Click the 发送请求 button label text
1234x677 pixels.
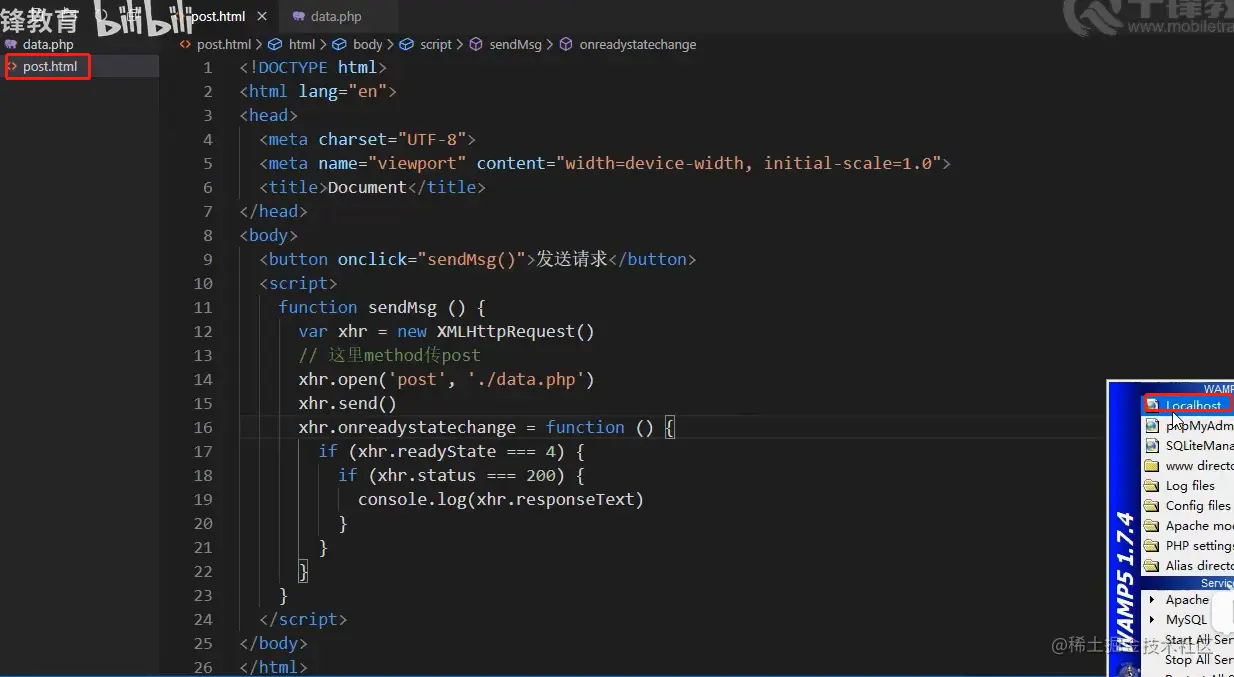pos(572,259)
